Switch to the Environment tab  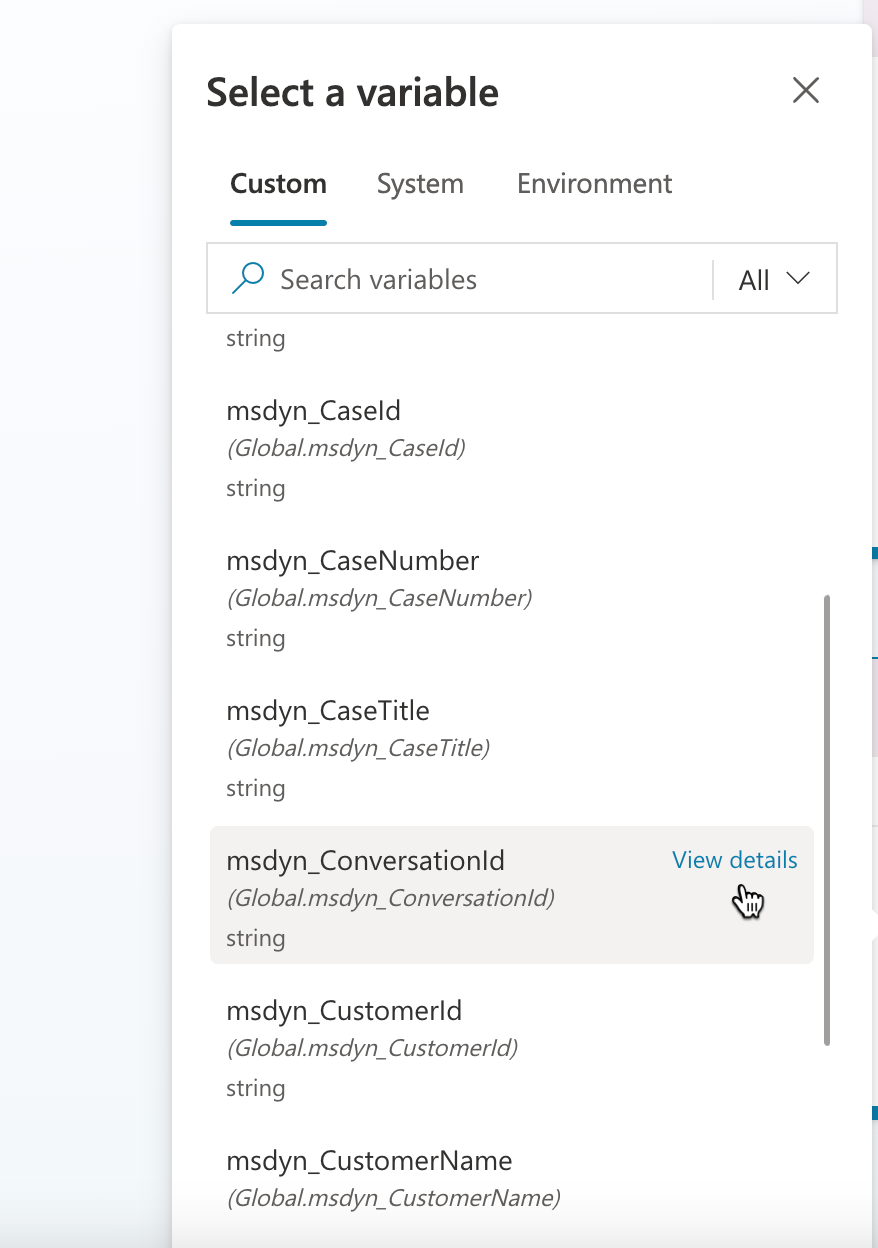(594, 184)
